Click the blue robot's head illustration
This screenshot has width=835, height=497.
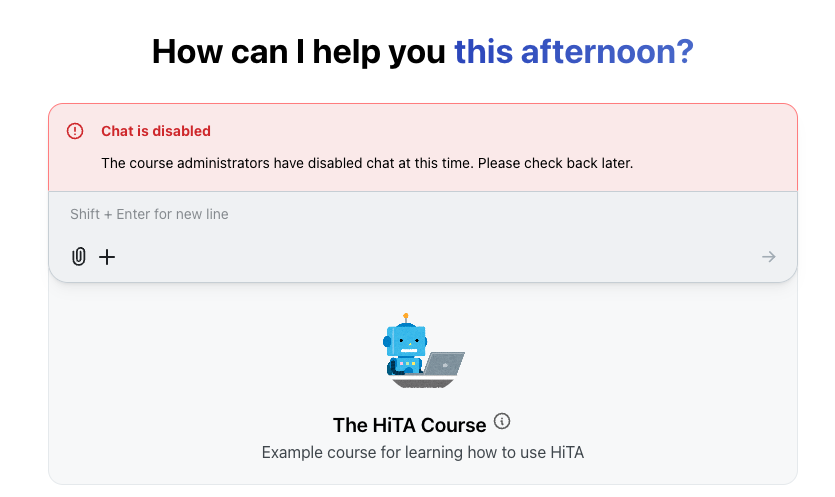pos(407,340)
